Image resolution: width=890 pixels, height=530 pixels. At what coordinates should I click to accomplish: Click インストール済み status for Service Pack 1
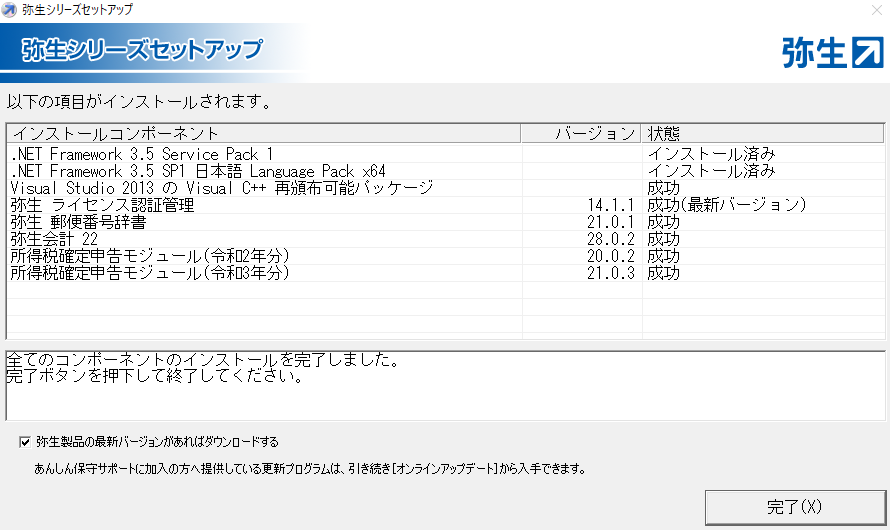click(x=711, y=154)
